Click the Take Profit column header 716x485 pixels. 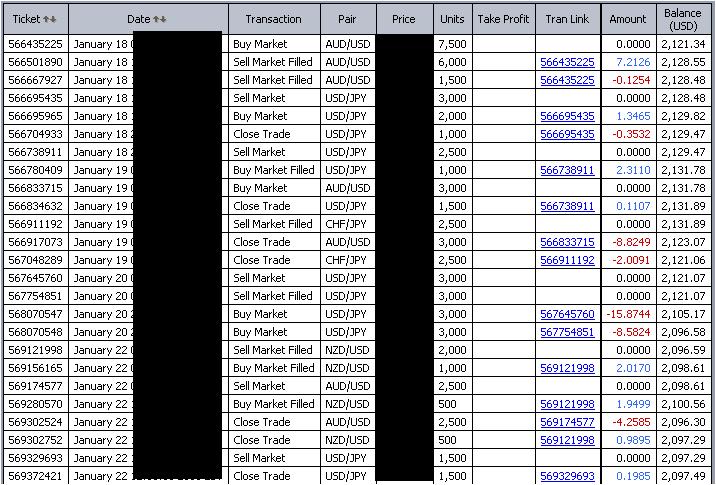pyautogui.click(x=503, y=19)
